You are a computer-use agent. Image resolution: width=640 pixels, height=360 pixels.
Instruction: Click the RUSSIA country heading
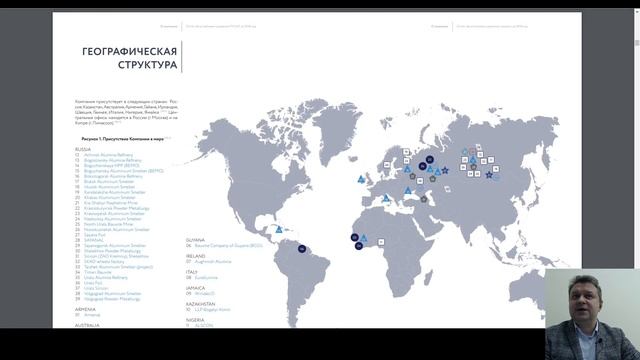point(83,149)
